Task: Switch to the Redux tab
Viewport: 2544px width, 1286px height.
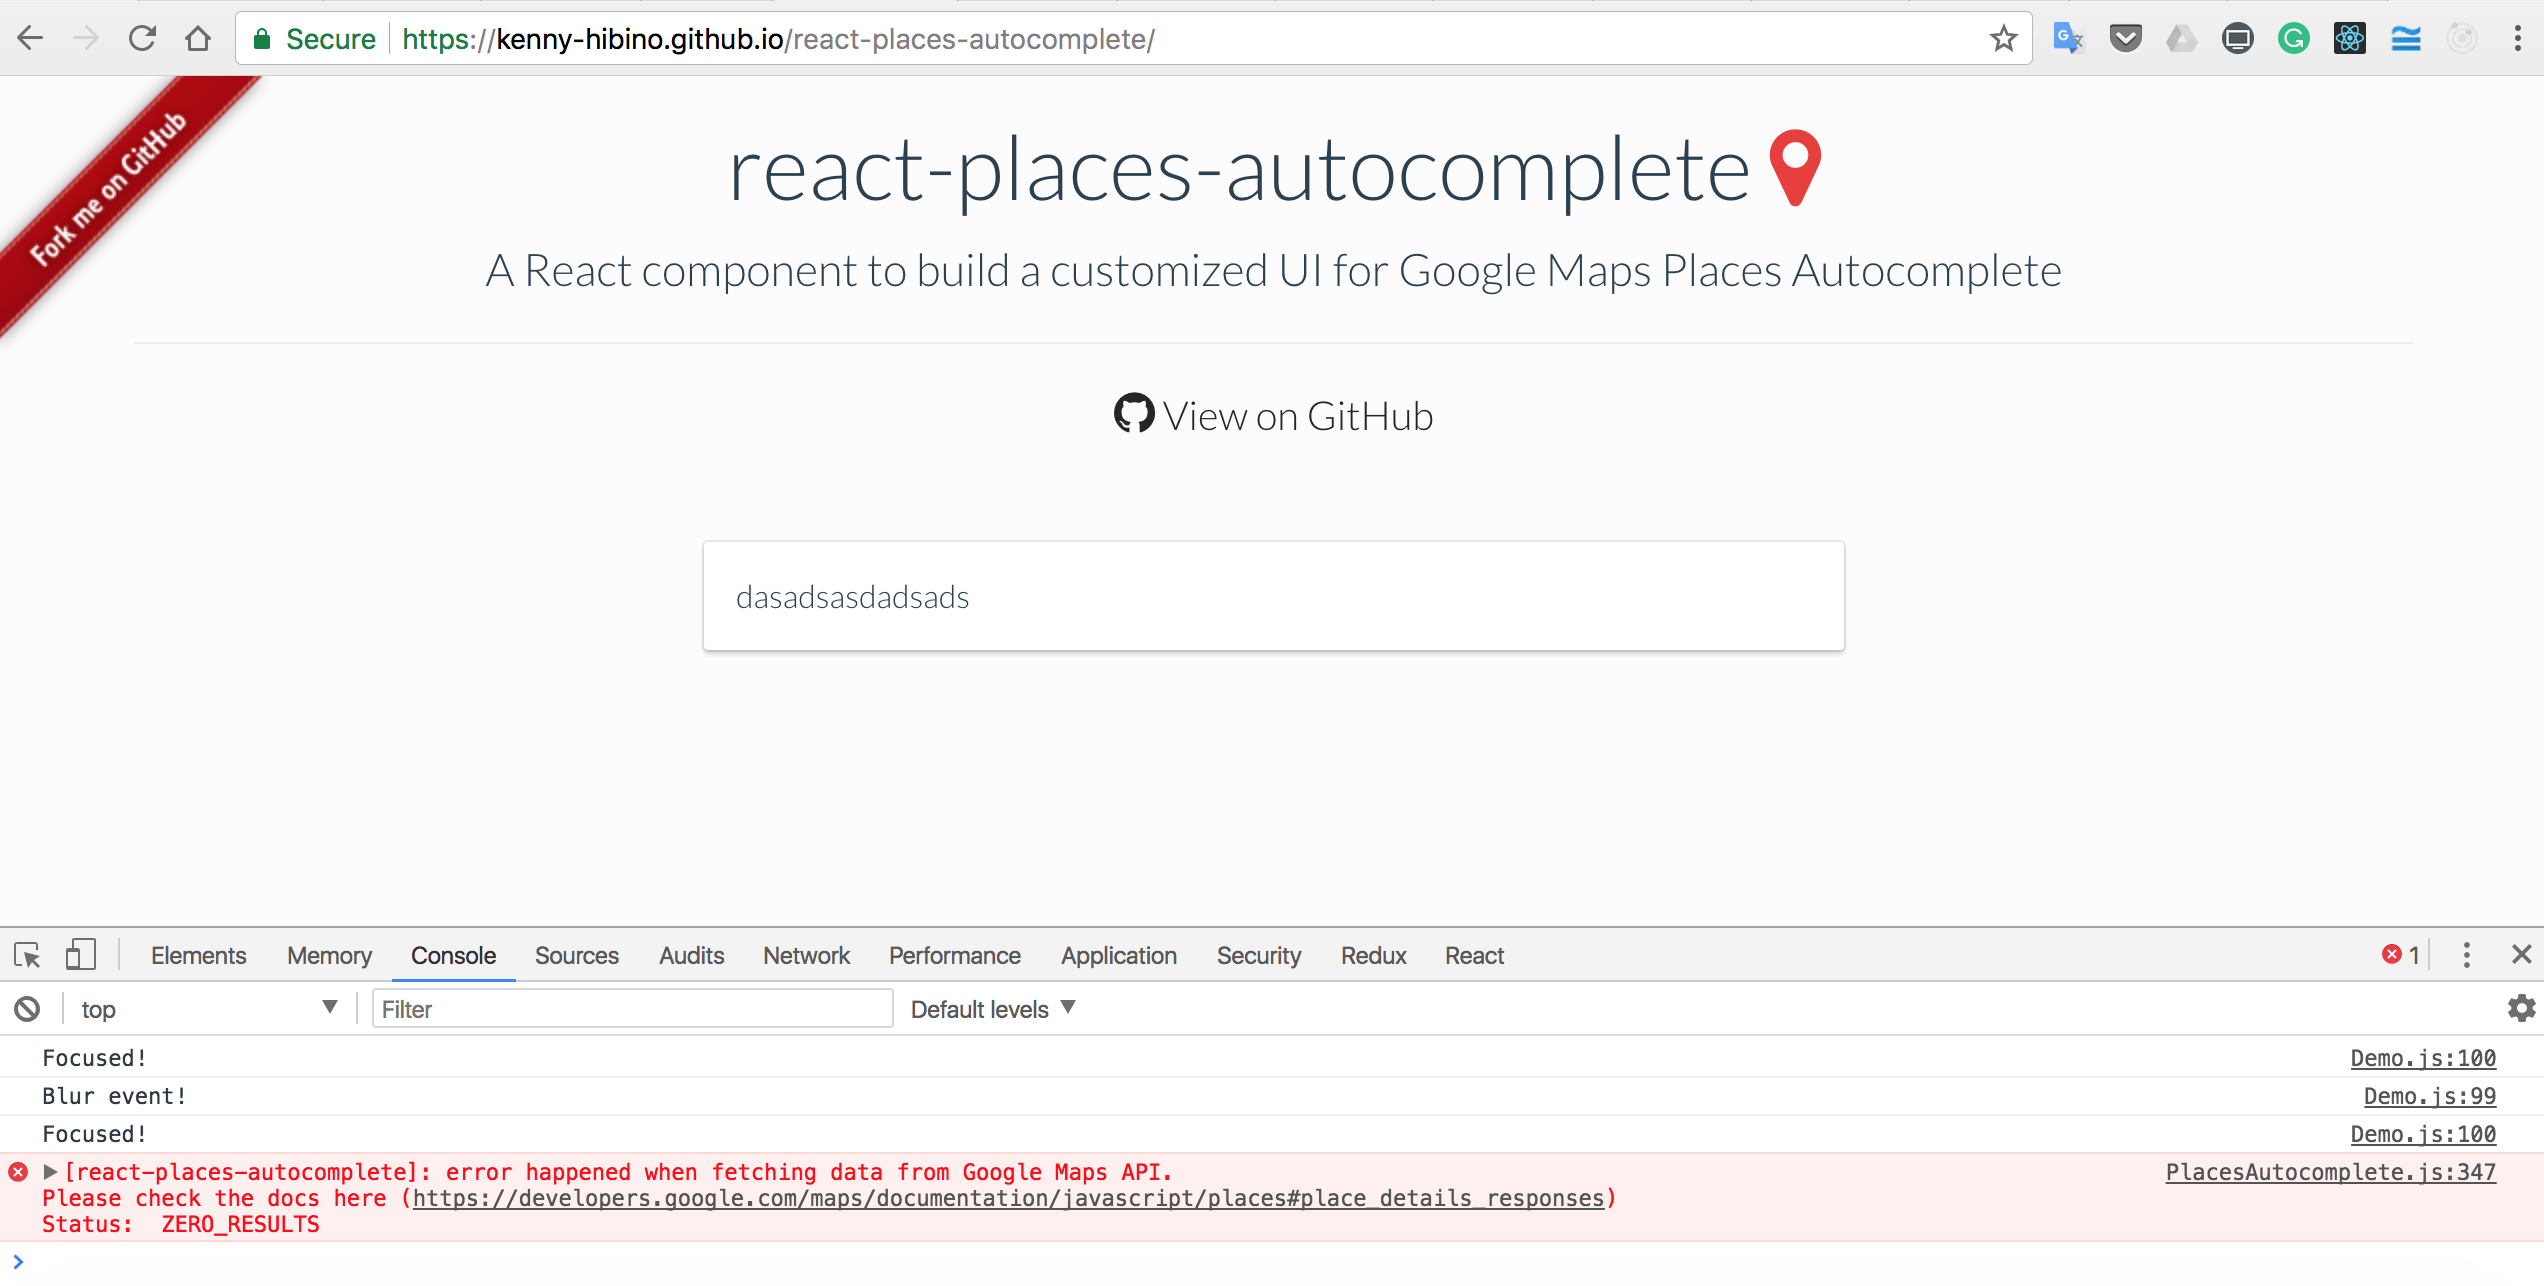Action: coord(1372,955)
